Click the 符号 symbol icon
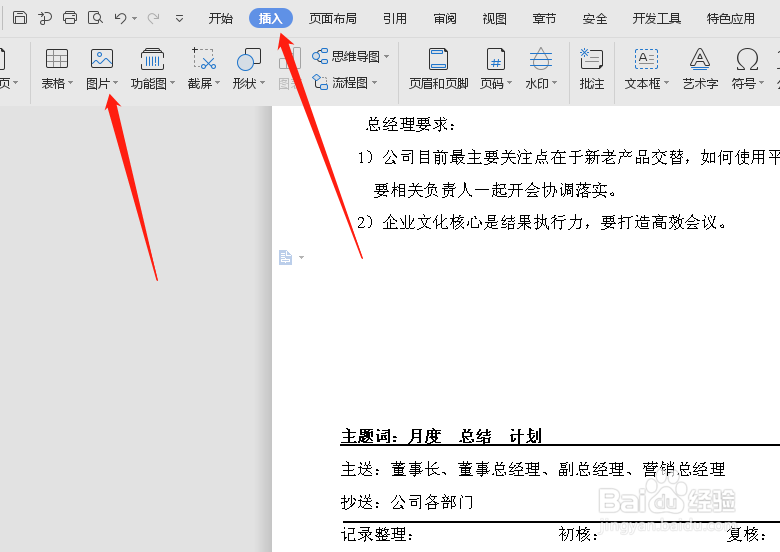Screen dimensions: 780x552 point(747,59)
